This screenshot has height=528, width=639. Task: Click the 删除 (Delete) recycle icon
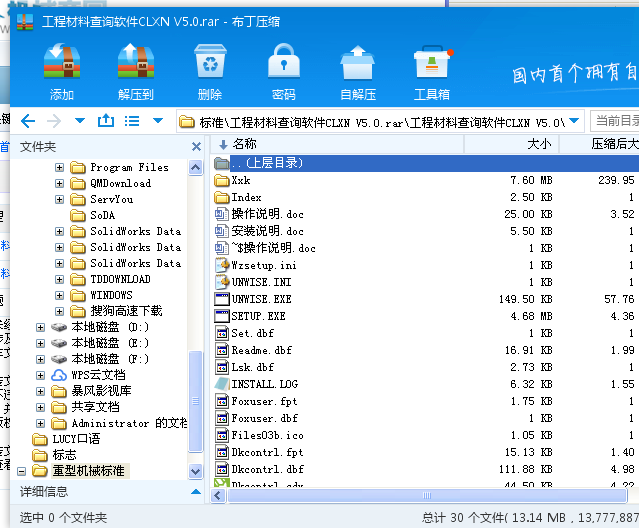pos(210,61)
